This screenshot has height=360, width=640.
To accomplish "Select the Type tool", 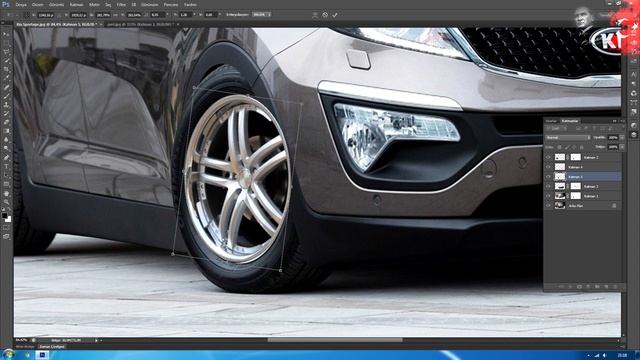I will (x=6, y=167).
